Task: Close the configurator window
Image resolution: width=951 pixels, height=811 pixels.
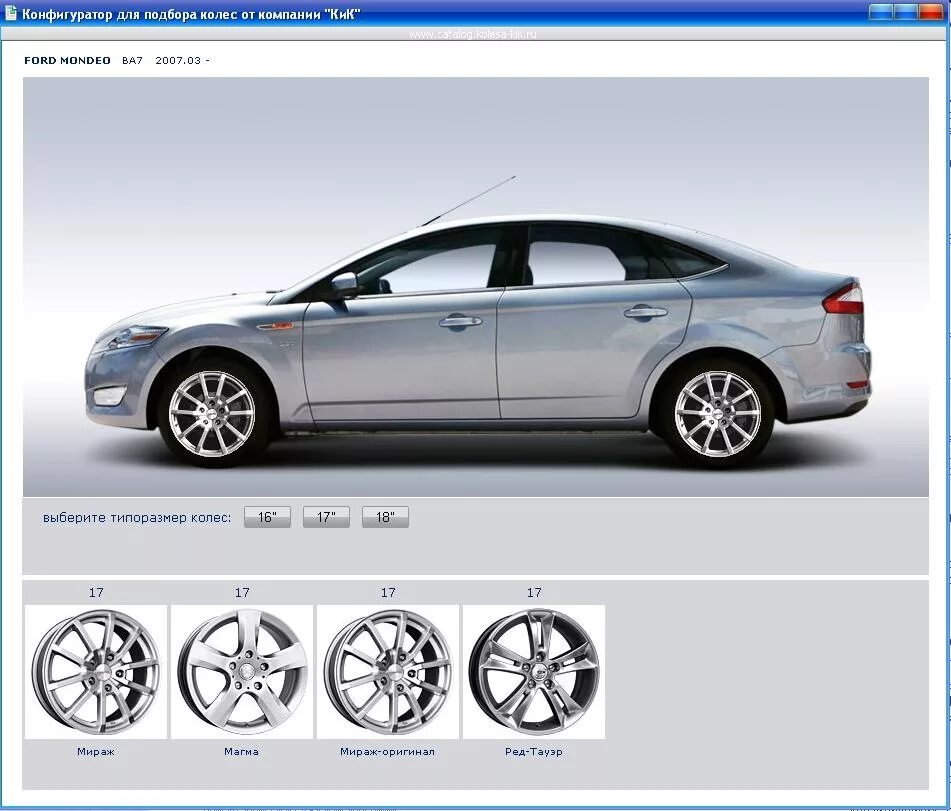Action: click(x=930, y=12)
